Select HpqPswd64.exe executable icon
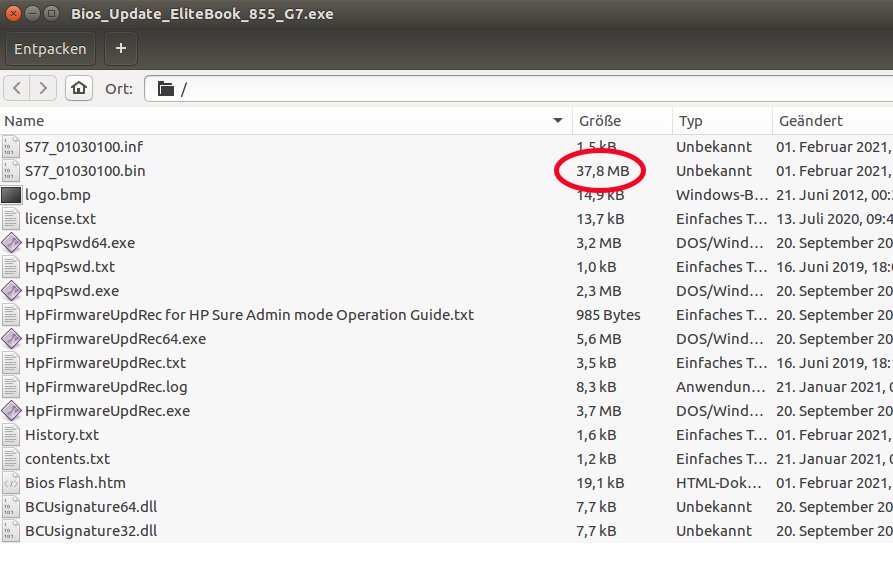Screen dimensions: 893x586 coord(11,243)
